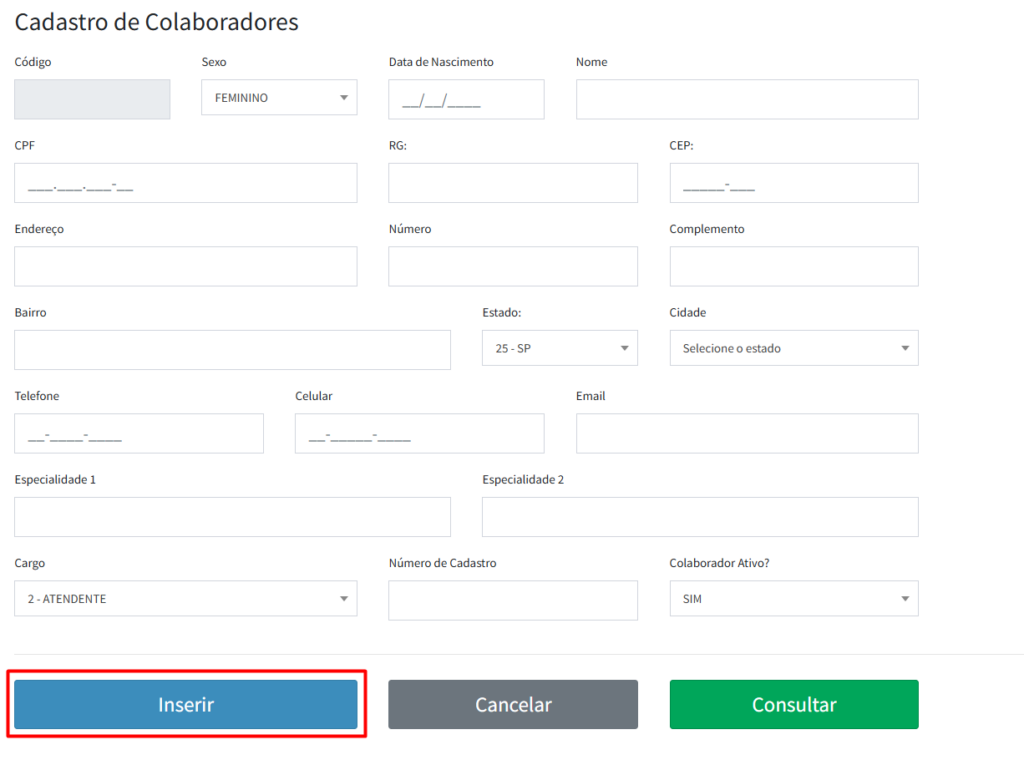Focus the Celular mobile number field
Viewport: 1024px width, 760px height.
tap(419, 433)
